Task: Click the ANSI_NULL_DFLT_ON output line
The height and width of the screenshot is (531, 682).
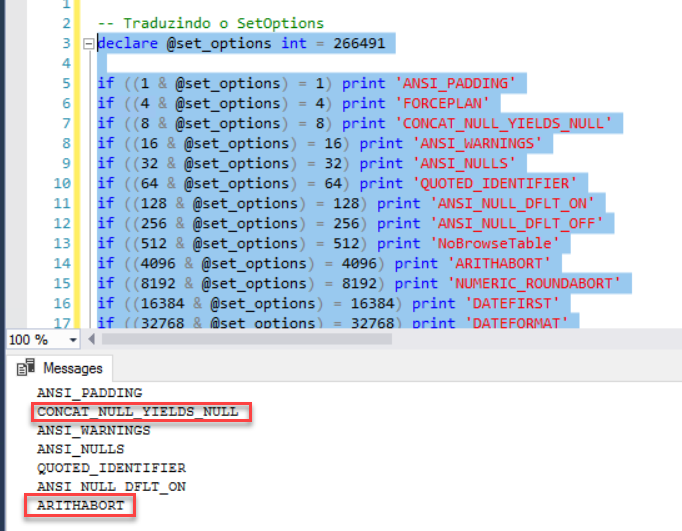Action: click(110, 487)
